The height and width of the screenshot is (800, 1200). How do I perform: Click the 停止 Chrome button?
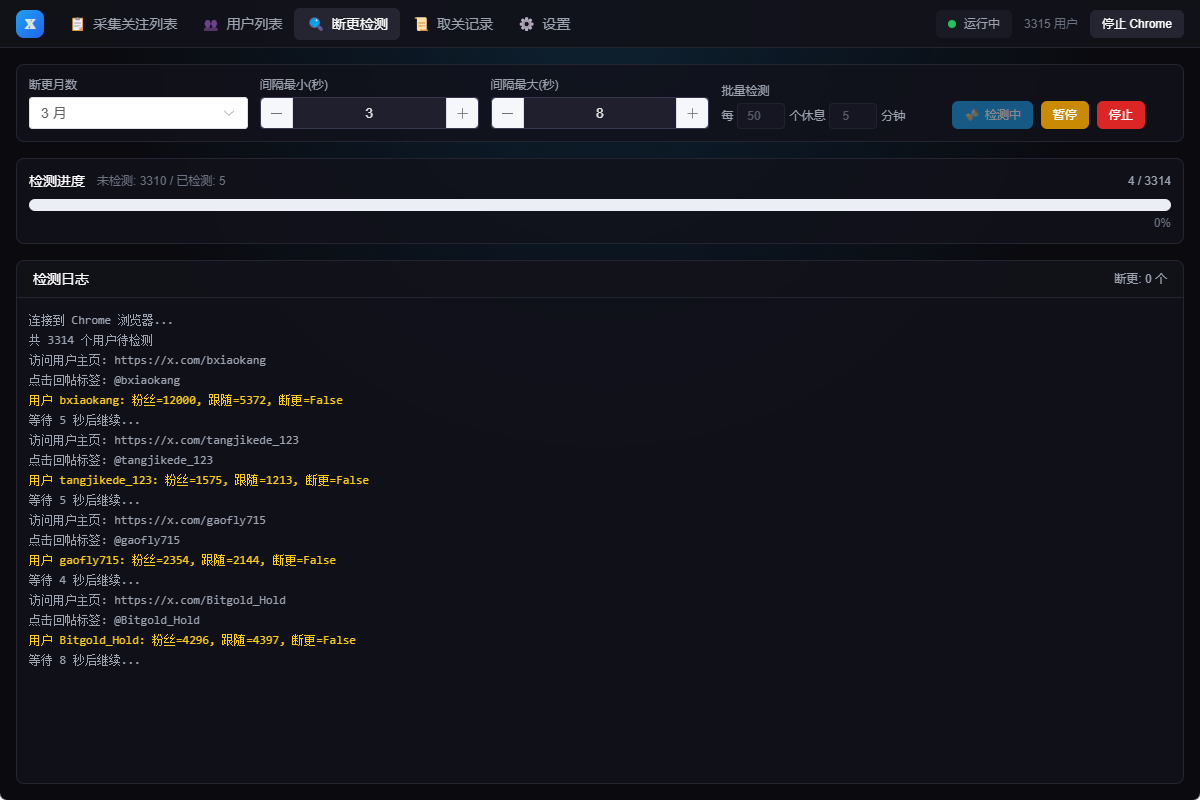coord(1136,24)
